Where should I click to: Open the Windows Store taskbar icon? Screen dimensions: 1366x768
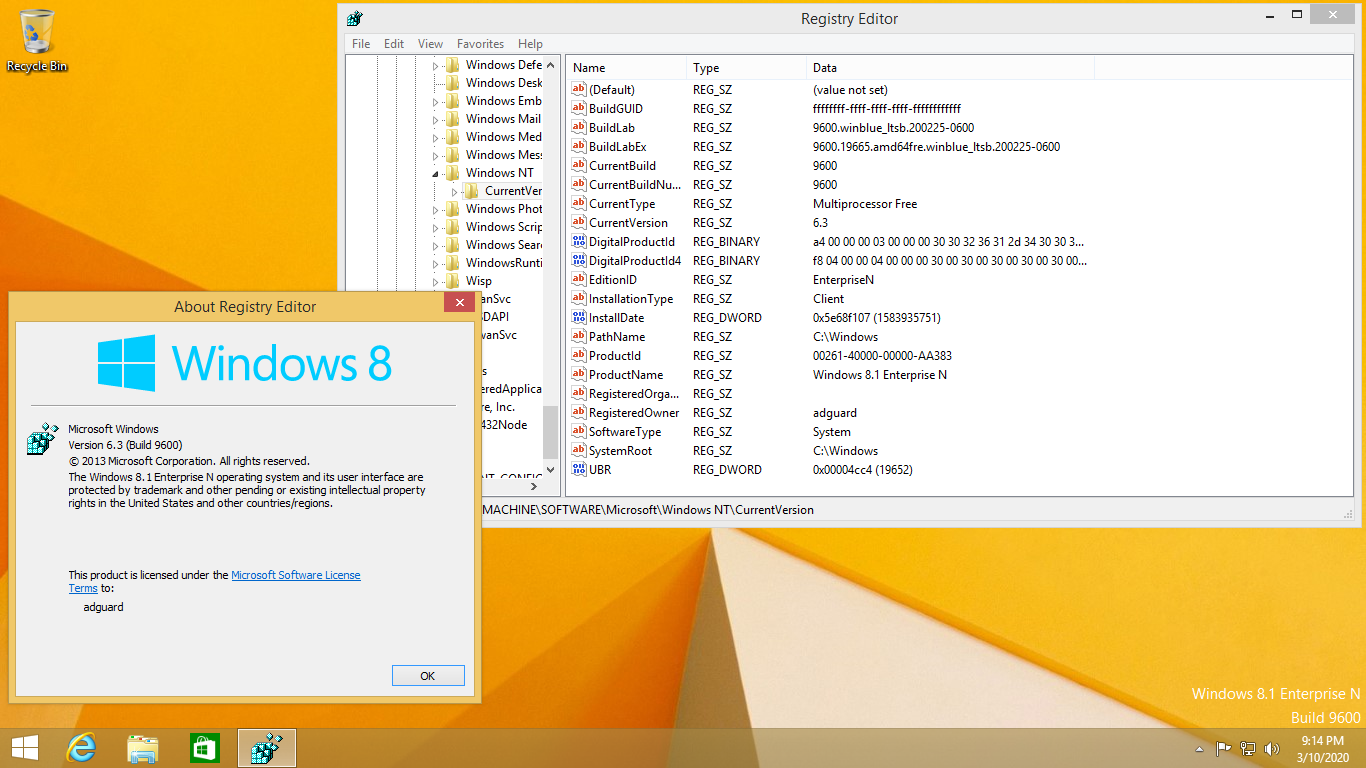[204, 748]
